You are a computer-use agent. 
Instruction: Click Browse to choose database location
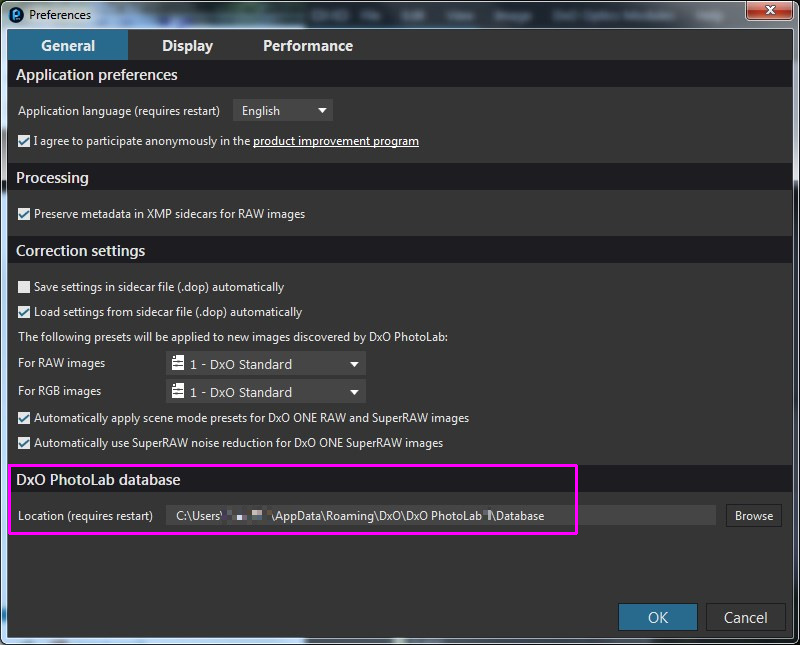click(x=754, y=515)
